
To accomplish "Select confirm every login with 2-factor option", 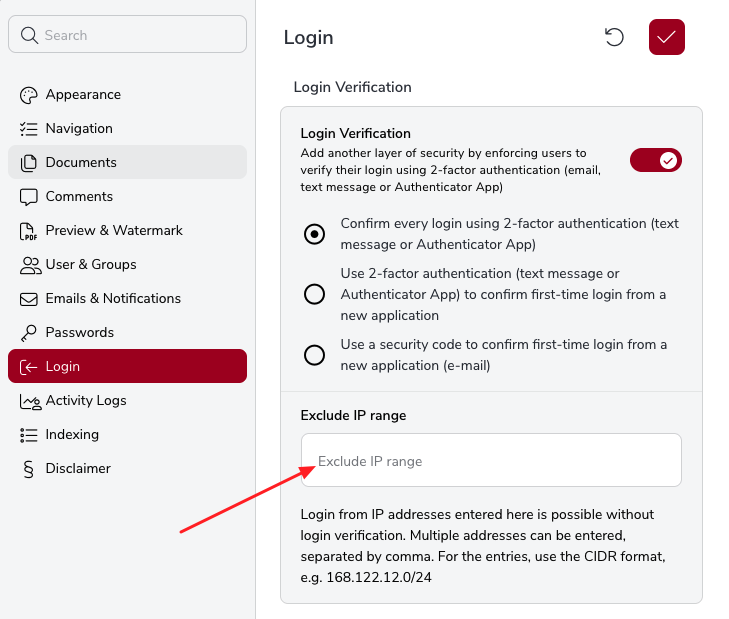I will click(314, 234).
